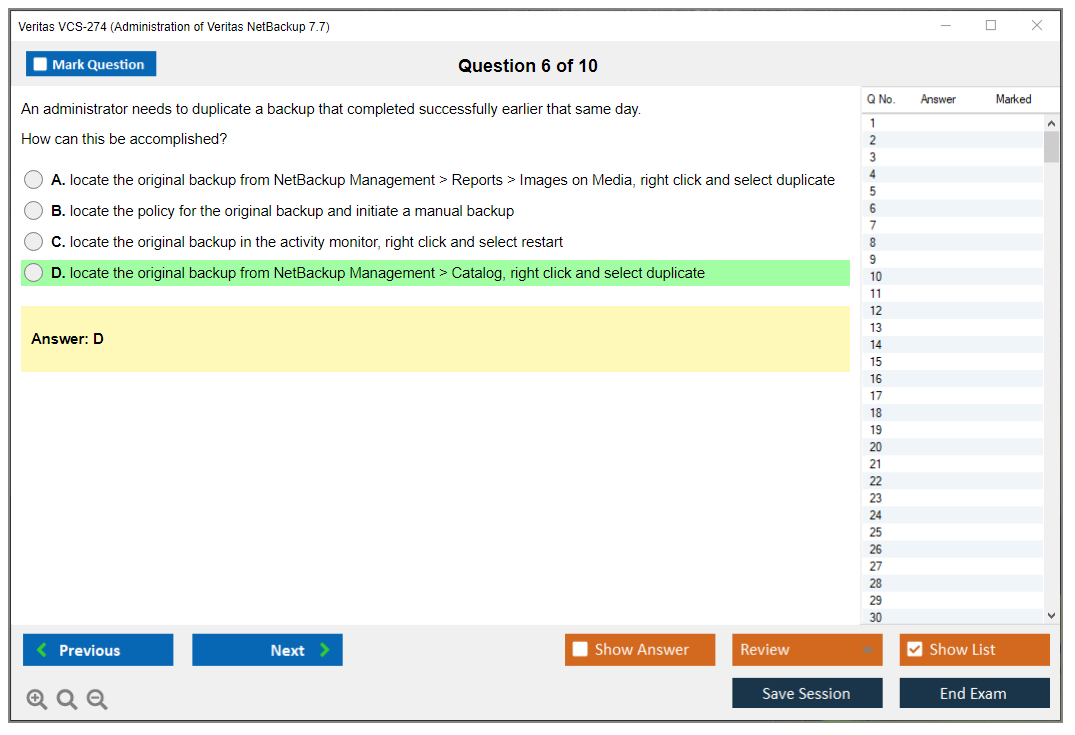The image size is (1075, 735).
Task: Choose answer B radio button
Action: point(34,211)
